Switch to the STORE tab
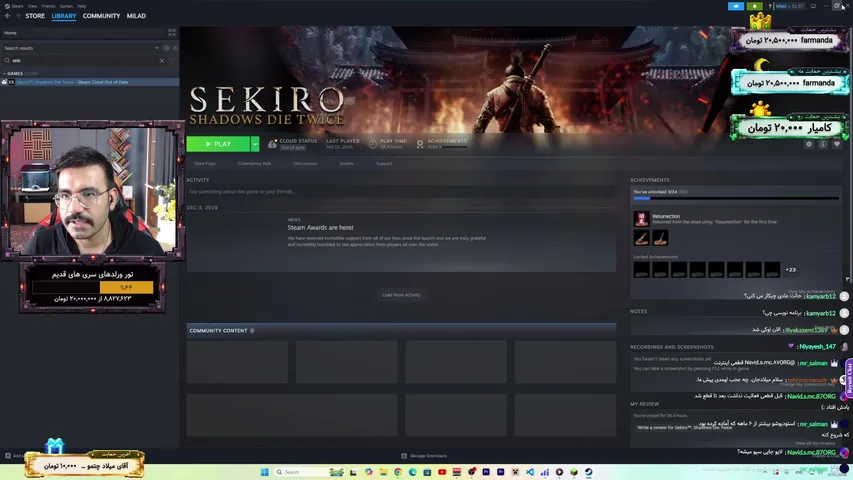Screen dimensions: 853x480 point(35,16)
